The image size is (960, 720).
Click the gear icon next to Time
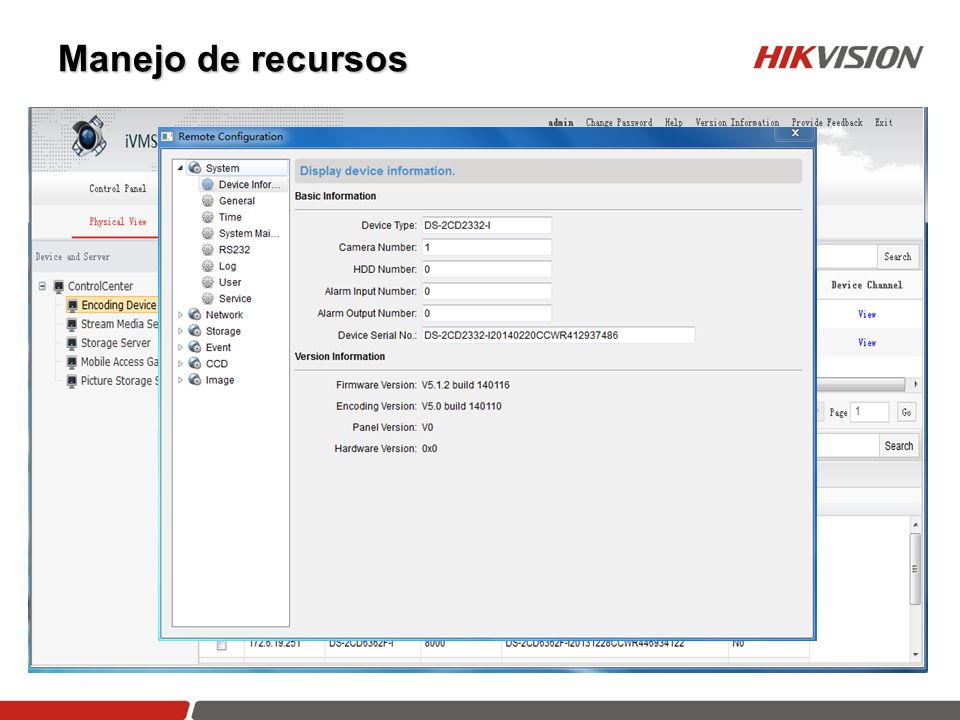(208, 217)
